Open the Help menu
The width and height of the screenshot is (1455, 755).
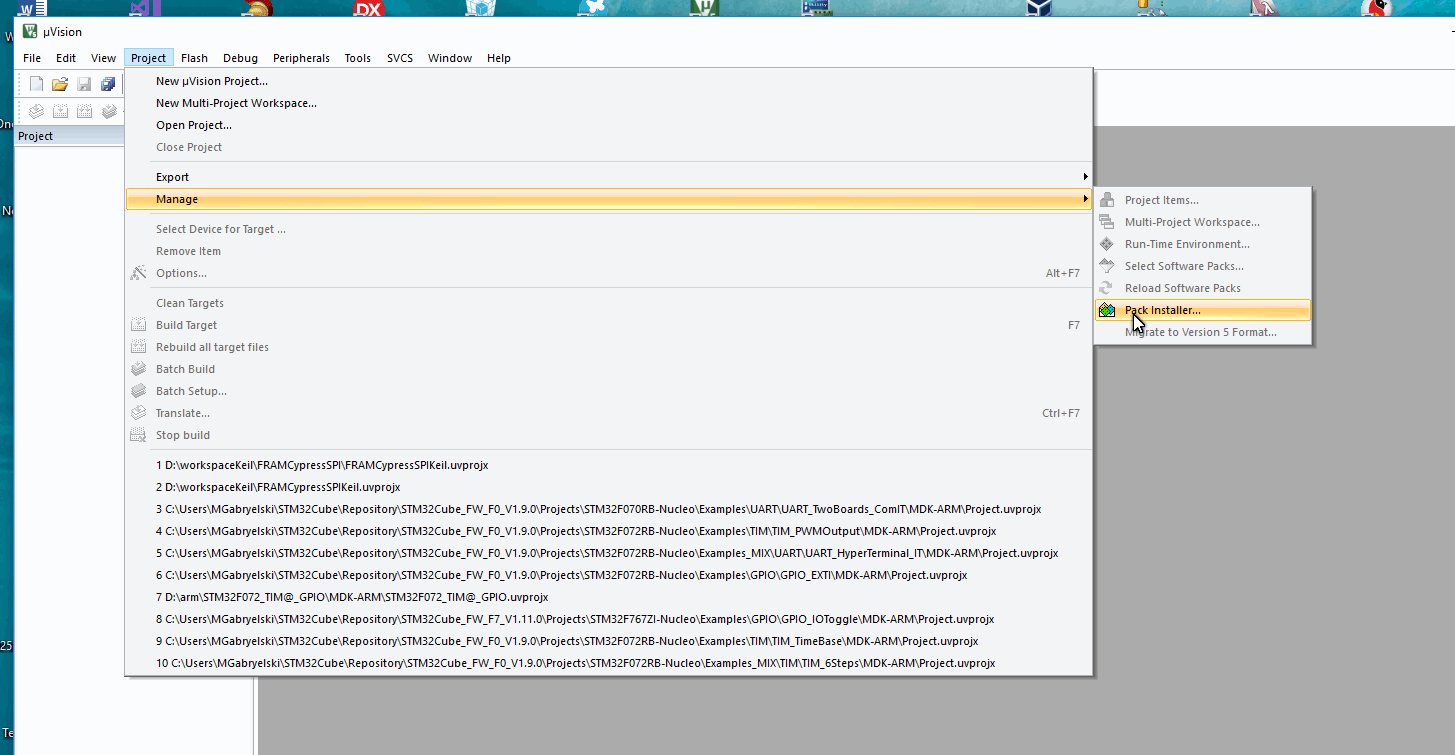[x=499, y=58]
